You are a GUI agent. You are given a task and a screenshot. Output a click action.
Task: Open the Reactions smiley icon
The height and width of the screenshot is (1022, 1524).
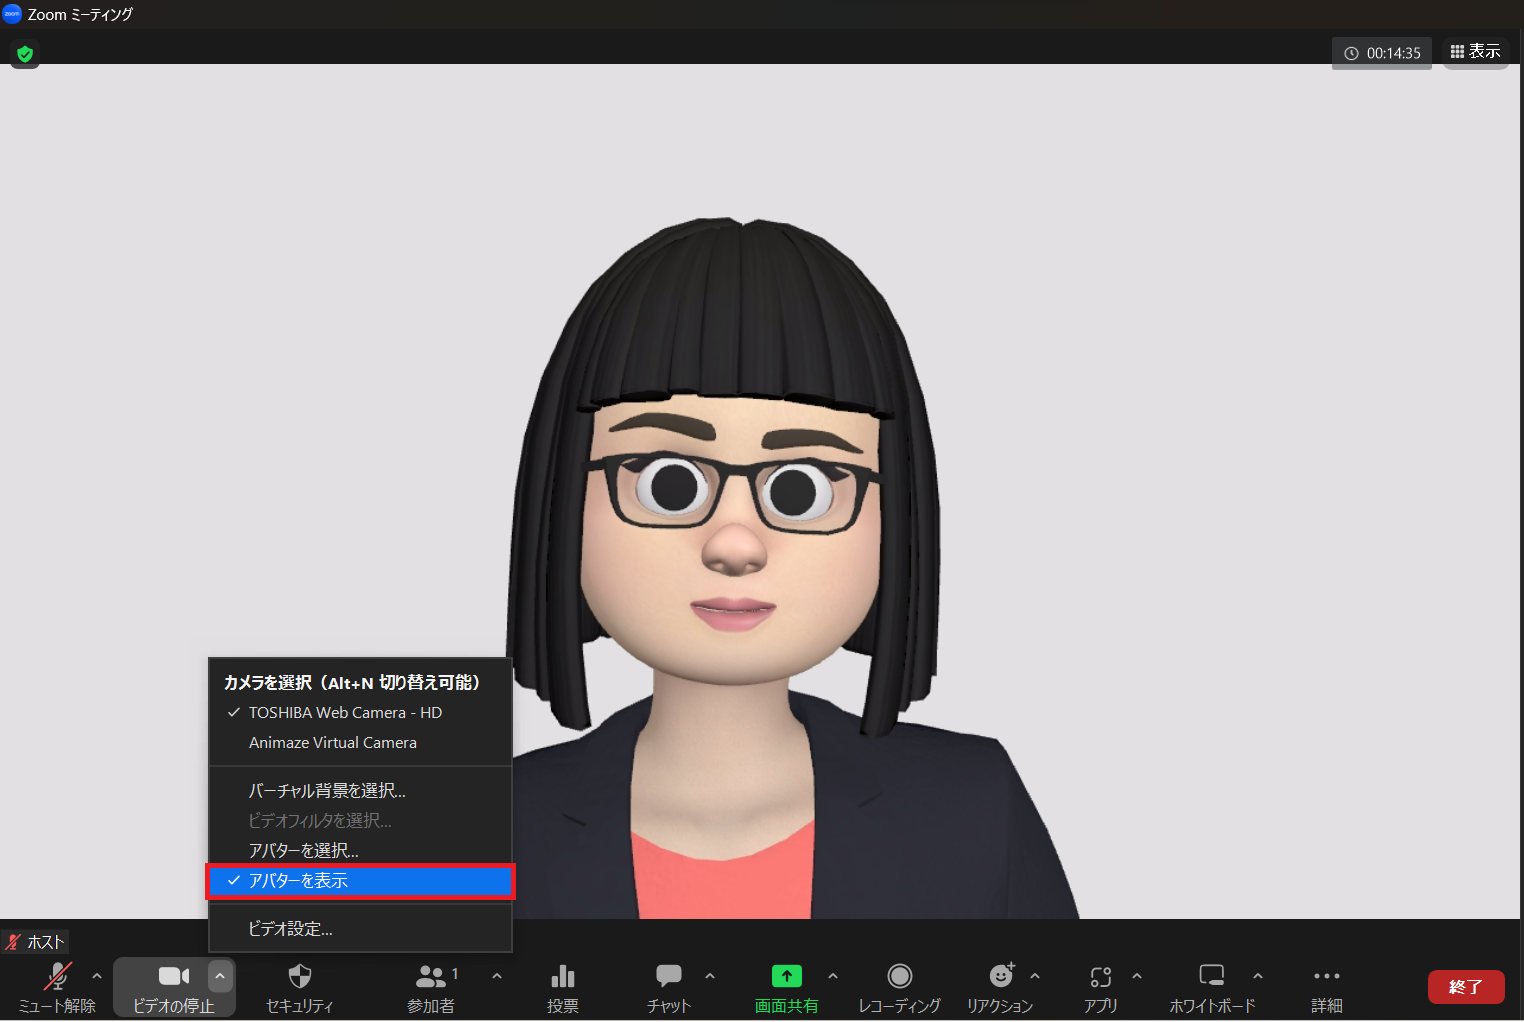pos(1000,986)
